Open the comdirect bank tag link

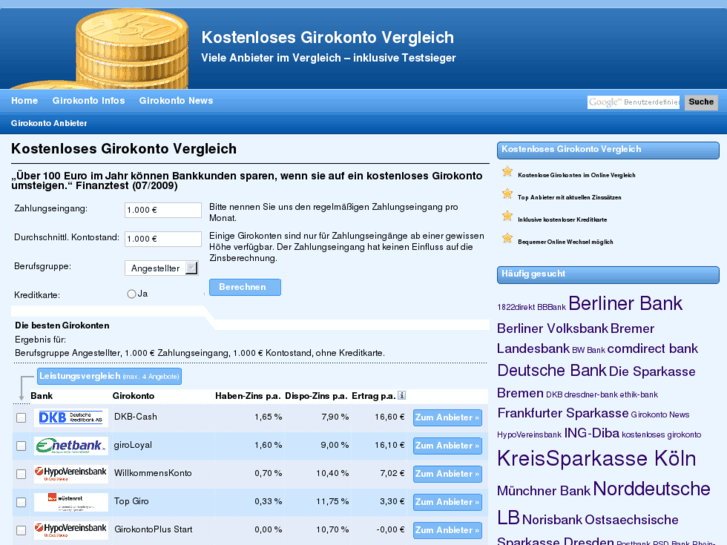pos(652,348)
